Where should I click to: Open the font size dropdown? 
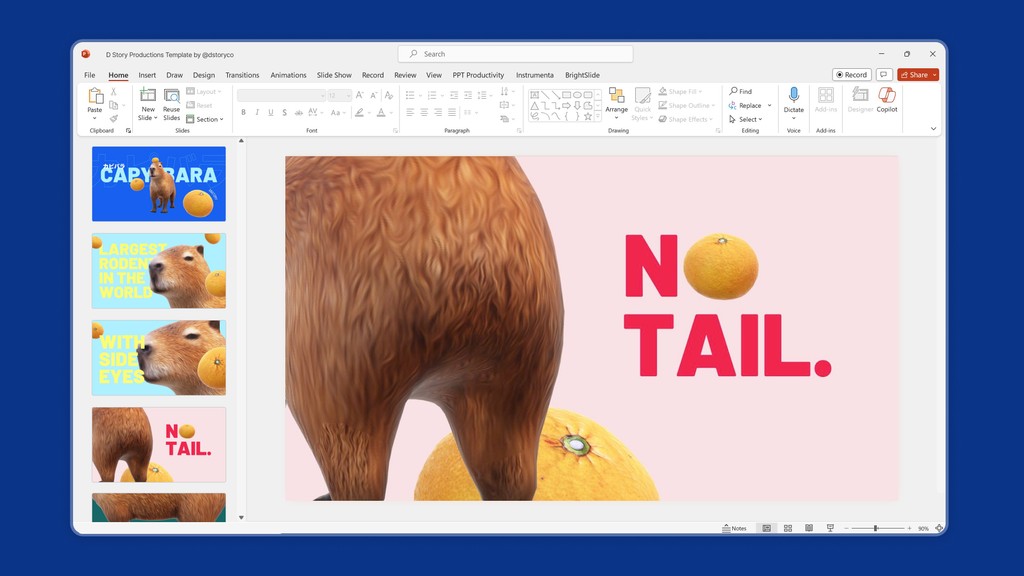(x=347, y=95)
